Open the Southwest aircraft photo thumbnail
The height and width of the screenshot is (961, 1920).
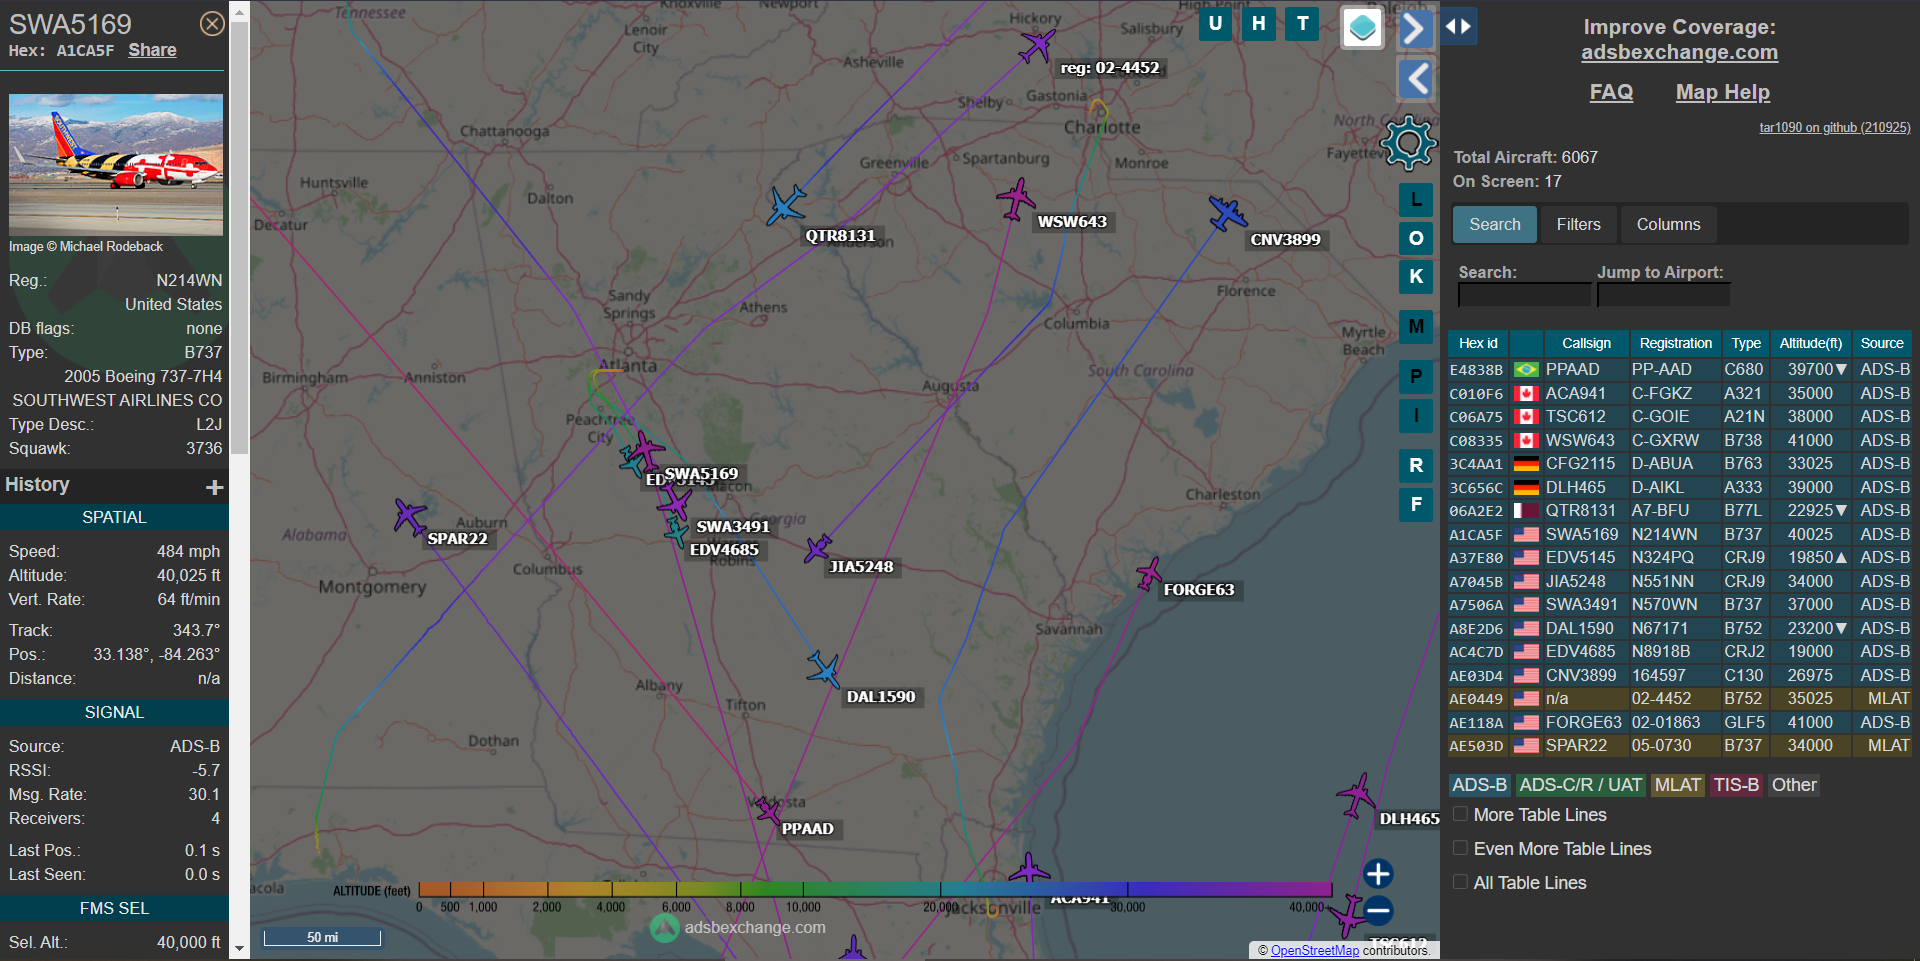coord(116,165)
